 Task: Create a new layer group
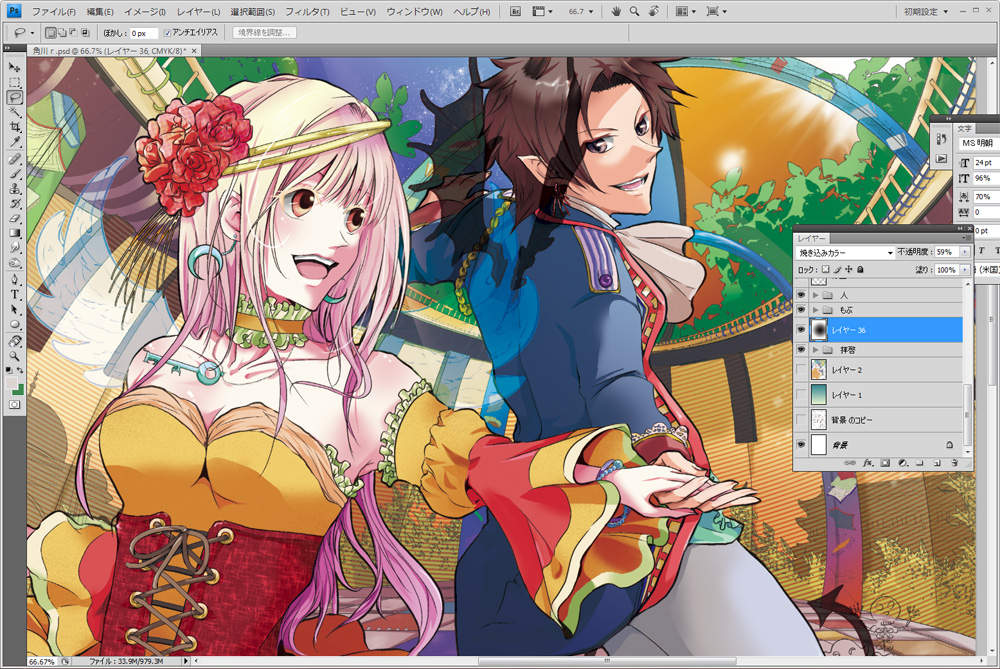[x=920, y=463]
